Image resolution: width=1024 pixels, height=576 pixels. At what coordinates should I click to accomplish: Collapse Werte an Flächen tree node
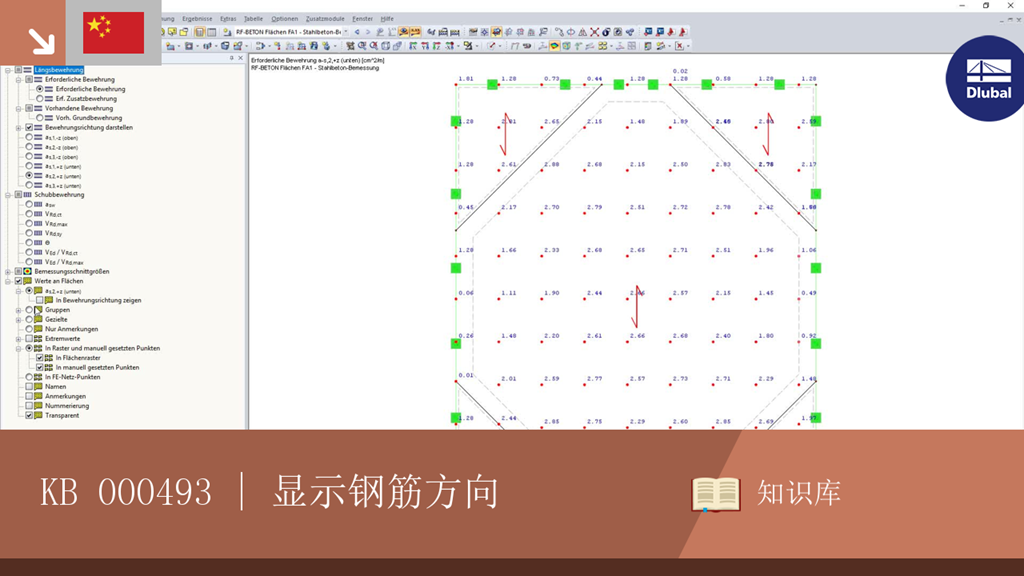coord(8,281)
